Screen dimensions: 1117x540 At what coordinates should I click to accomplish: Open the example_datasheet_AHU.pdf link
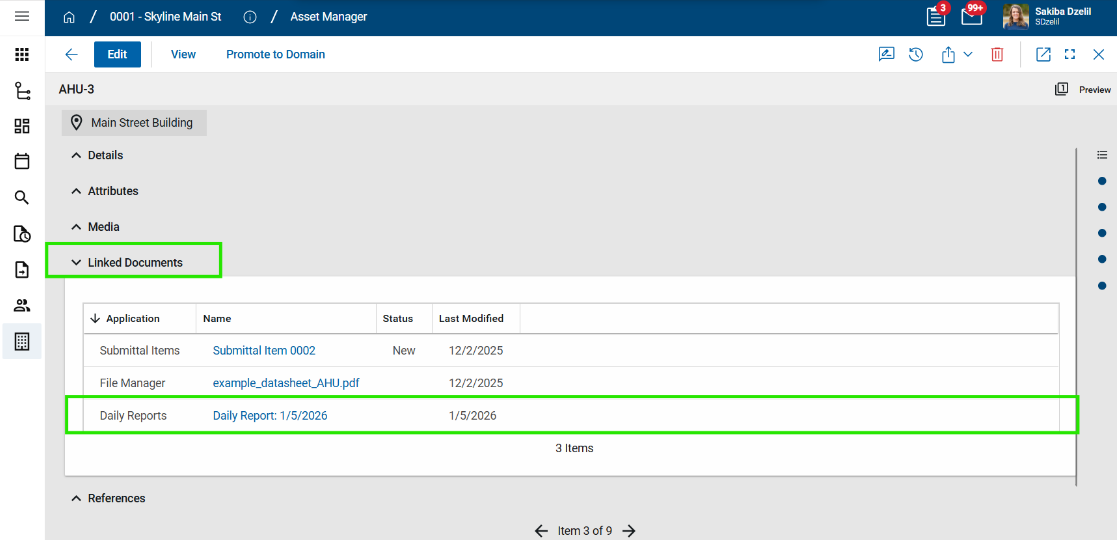point(286,383)
